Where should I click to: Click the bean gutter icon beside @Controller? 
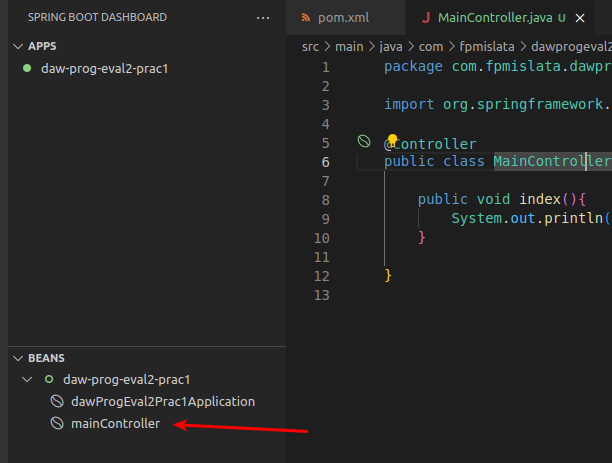(365, 142)
